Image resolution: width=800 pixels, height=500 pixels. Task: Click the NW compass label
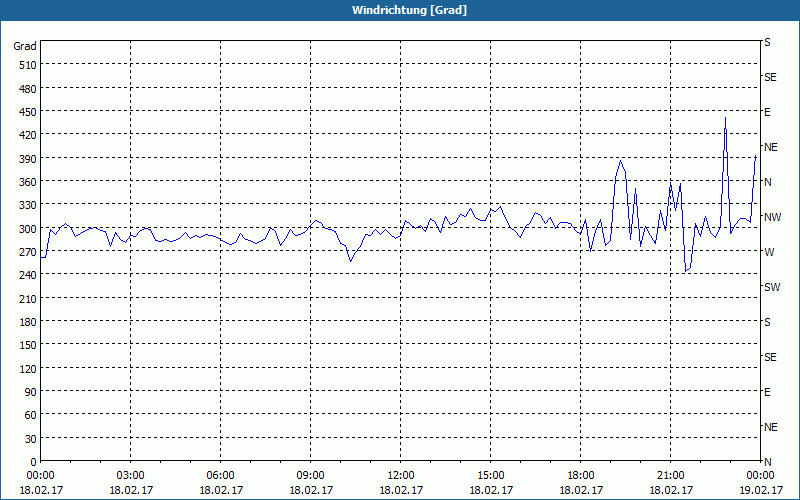(772, 217)
